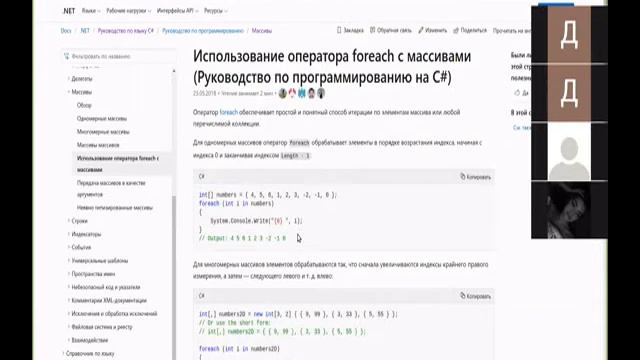Click the filter by title input field
The image size is (640, 360).
point(119,56)
